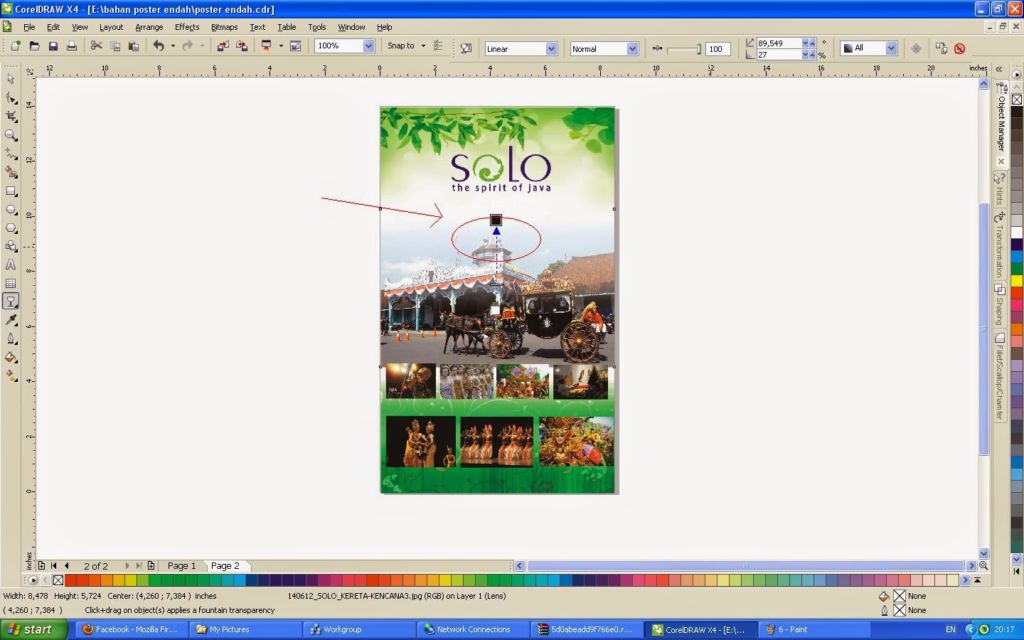Open a file from the toolbar
1024x640 pixels.
(x=35, y=46)
